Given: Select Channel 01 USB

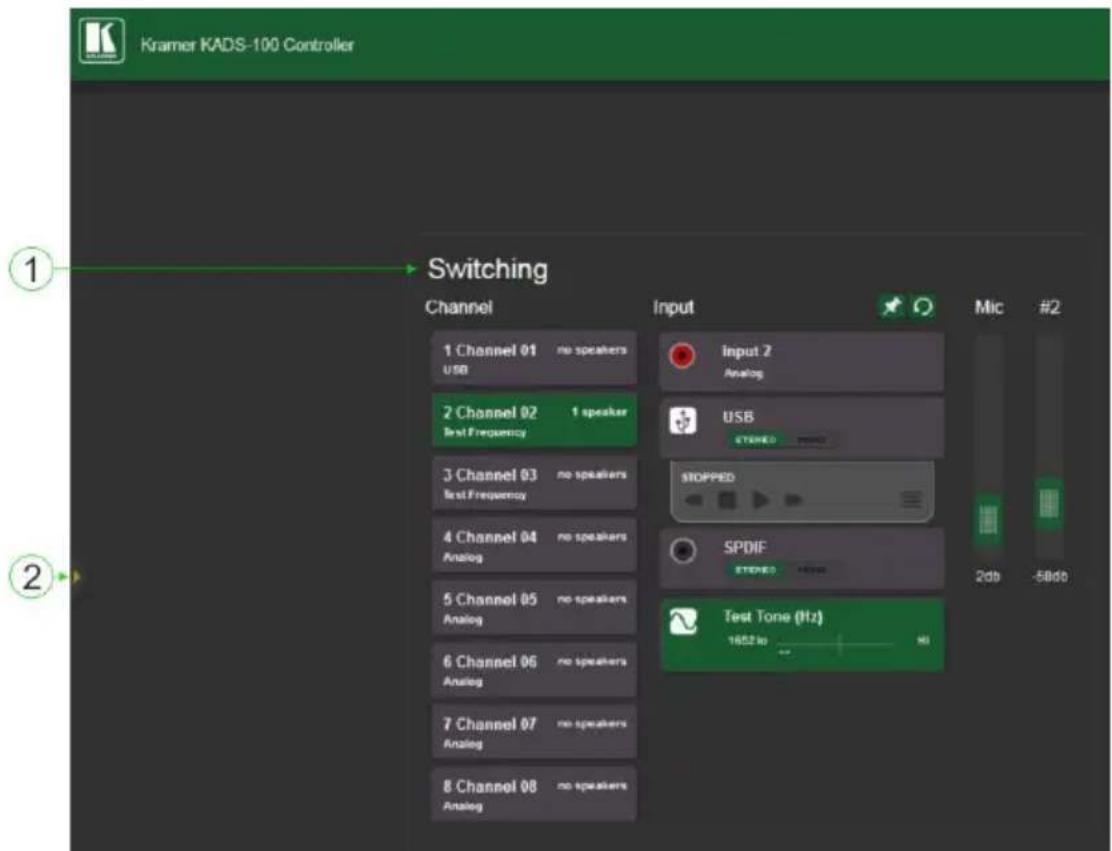Looking at the screenshot, I should (534, 358).
